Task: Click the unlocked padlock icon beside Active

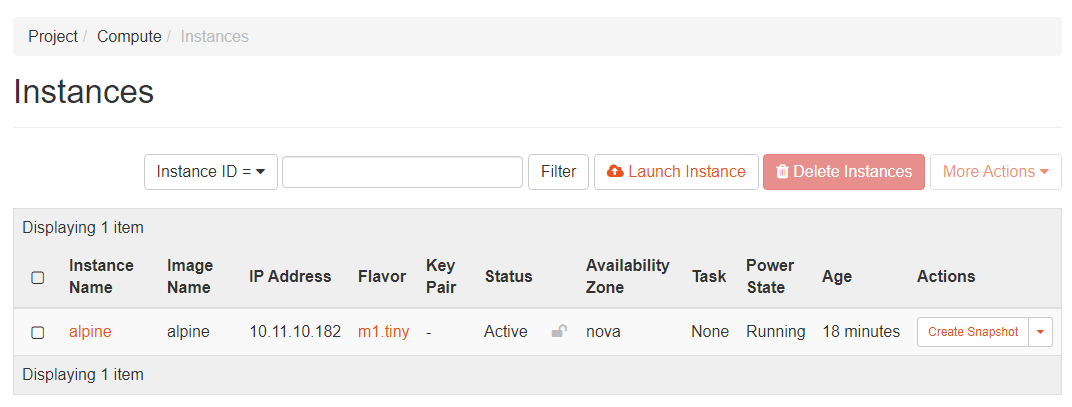Action: pos(559,332)
